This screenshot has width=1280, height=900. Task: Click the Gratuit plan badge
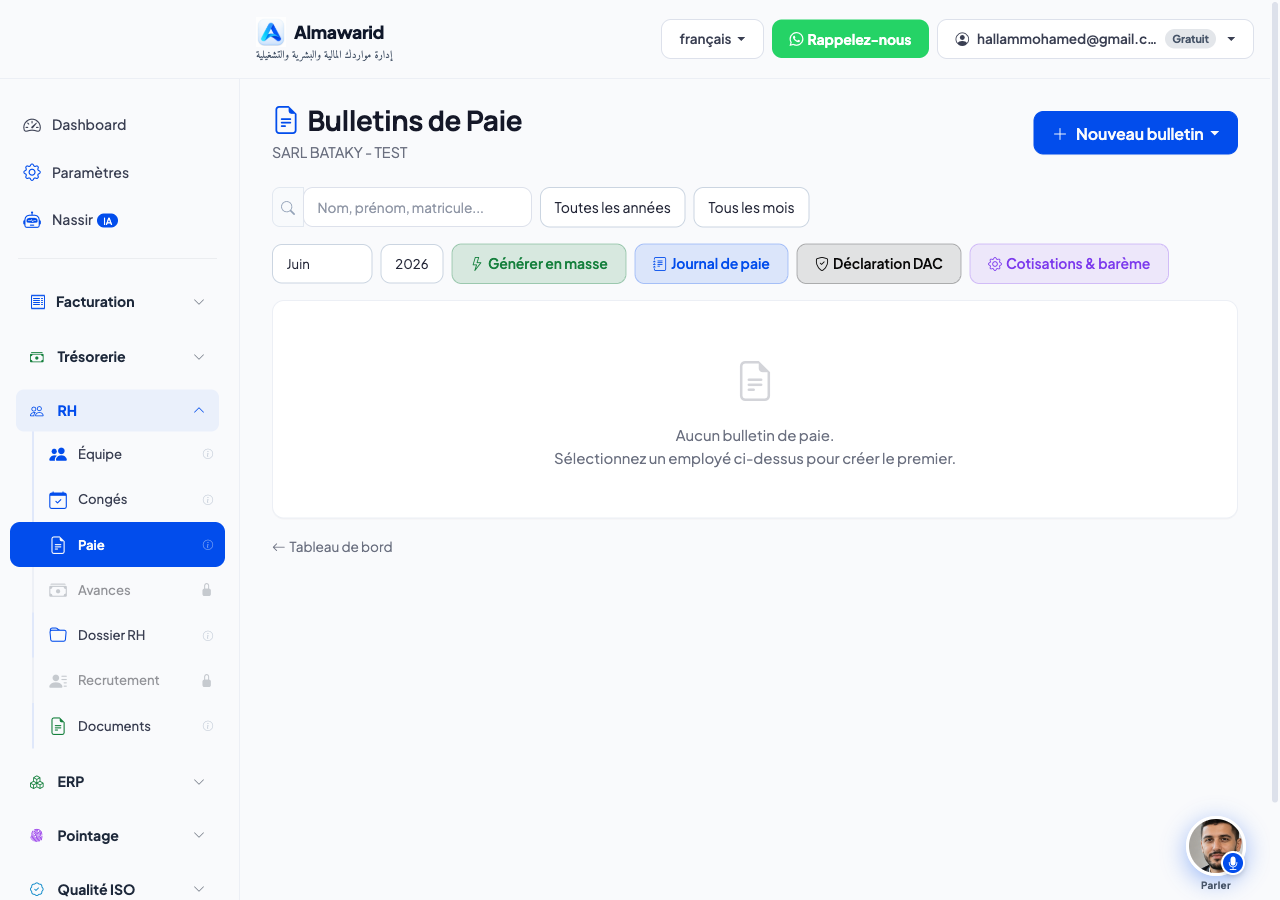pyautogui.click(x=1190, y=39)
